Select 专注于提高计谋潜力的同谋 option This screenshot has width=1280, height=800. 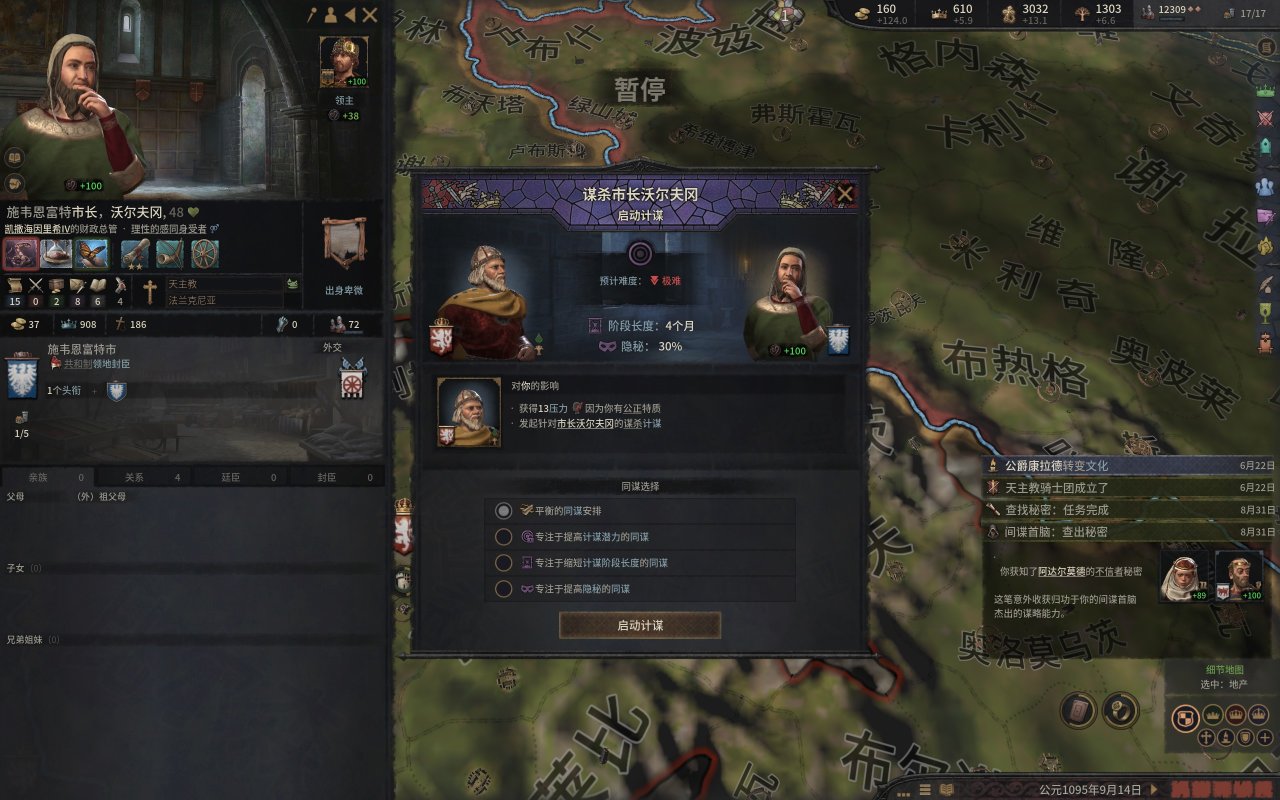[x=640, y=537]
